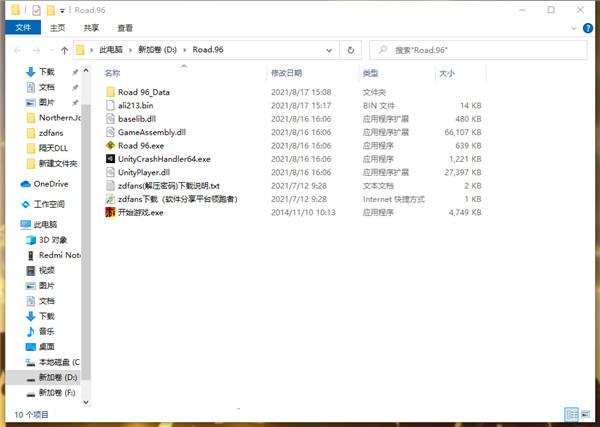Select the UnityCrashHandler64.exe icon
This screenshot has width=600, height=427.
[x=111, y=159]
